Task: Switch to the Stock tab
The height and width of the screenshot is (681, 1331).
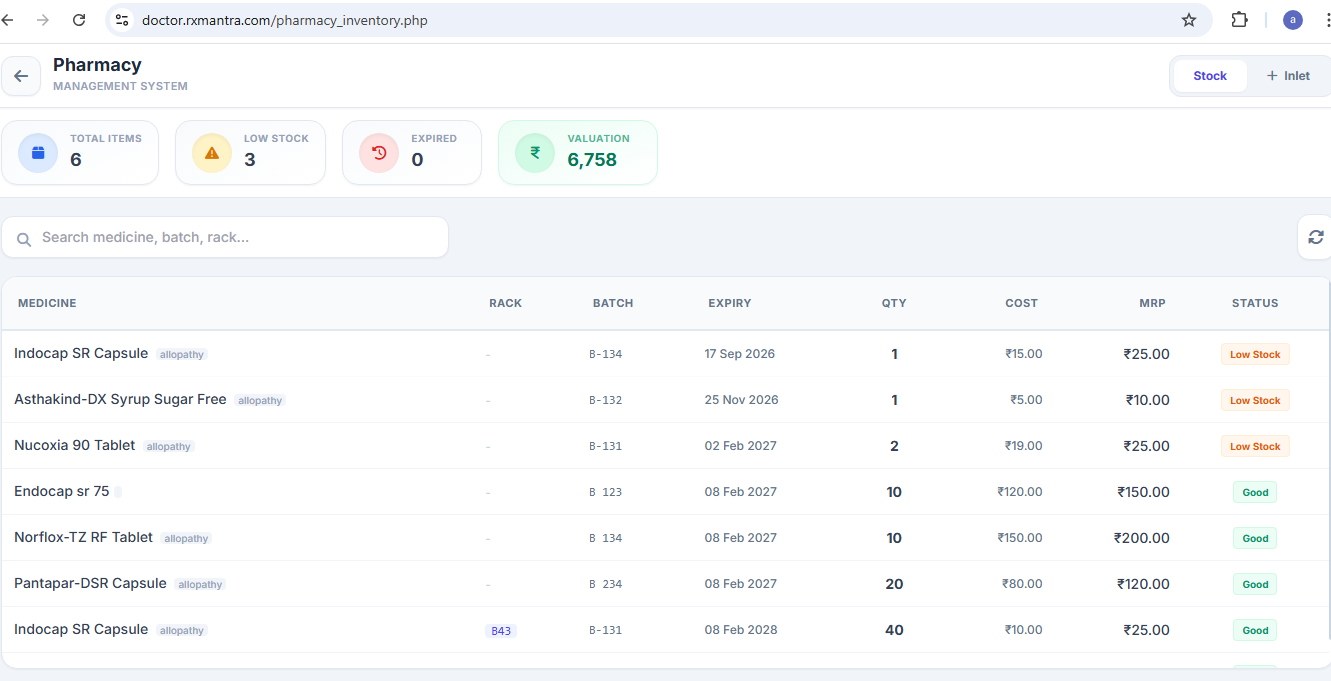Action: 1209,76
